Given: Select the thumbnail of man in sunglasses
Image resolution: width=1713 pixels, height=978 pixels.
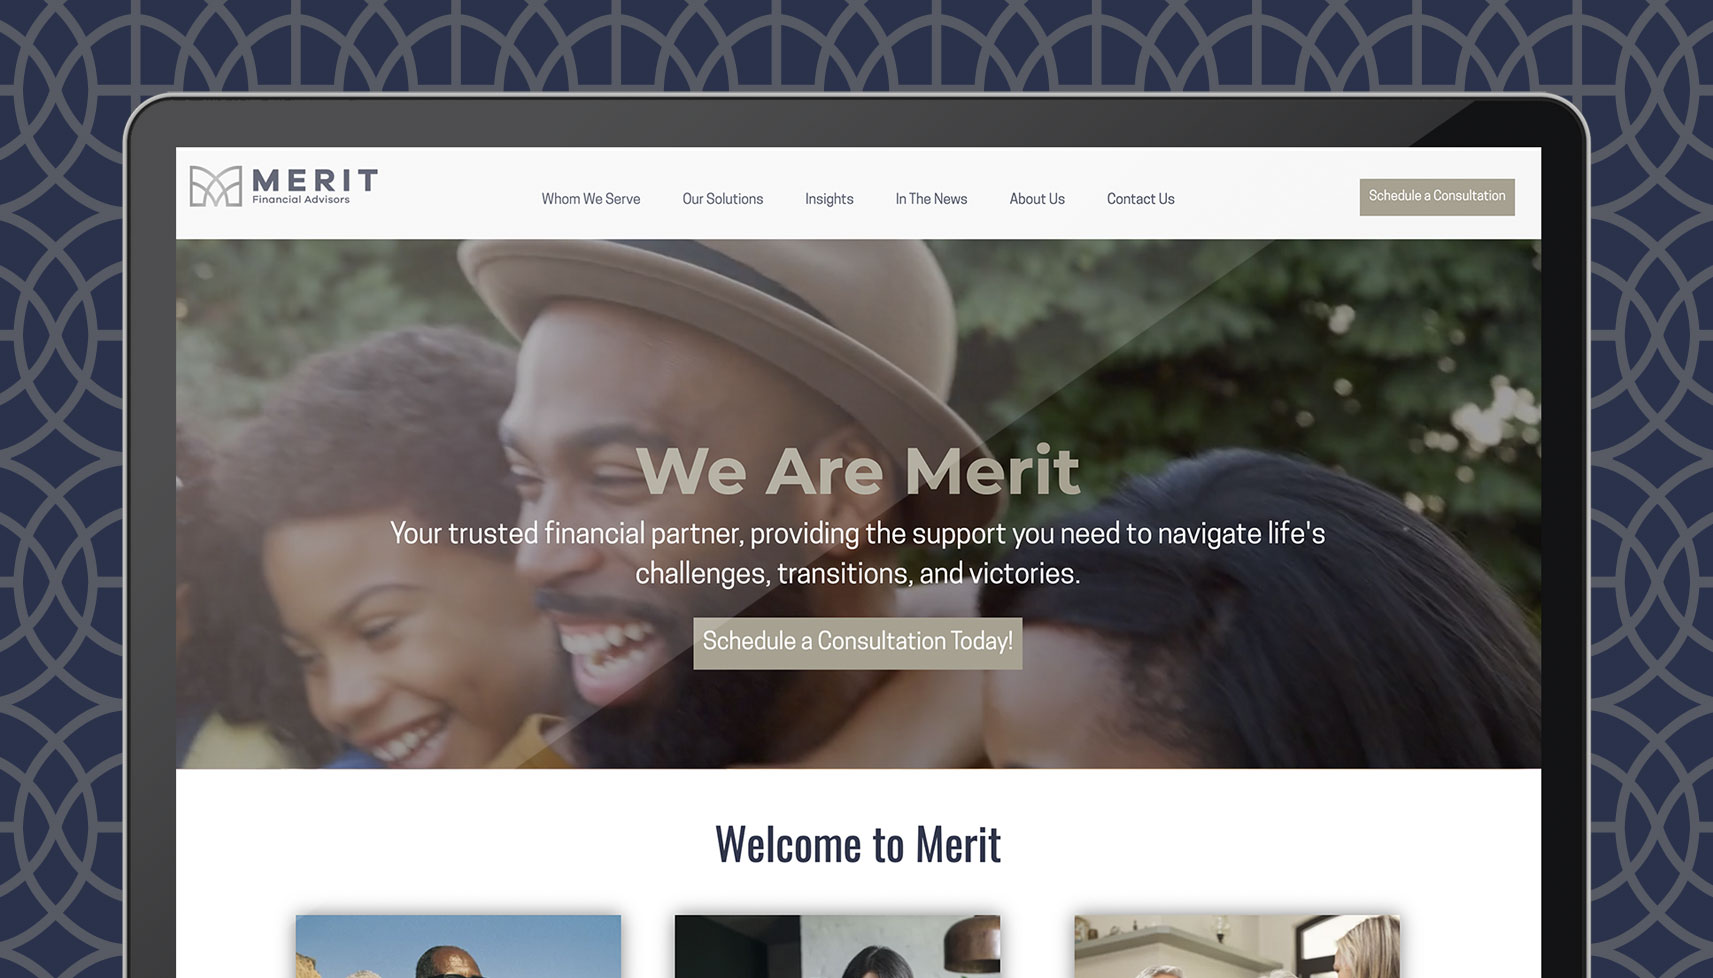Looking at the screenshot, I should [x=458, y=946].
